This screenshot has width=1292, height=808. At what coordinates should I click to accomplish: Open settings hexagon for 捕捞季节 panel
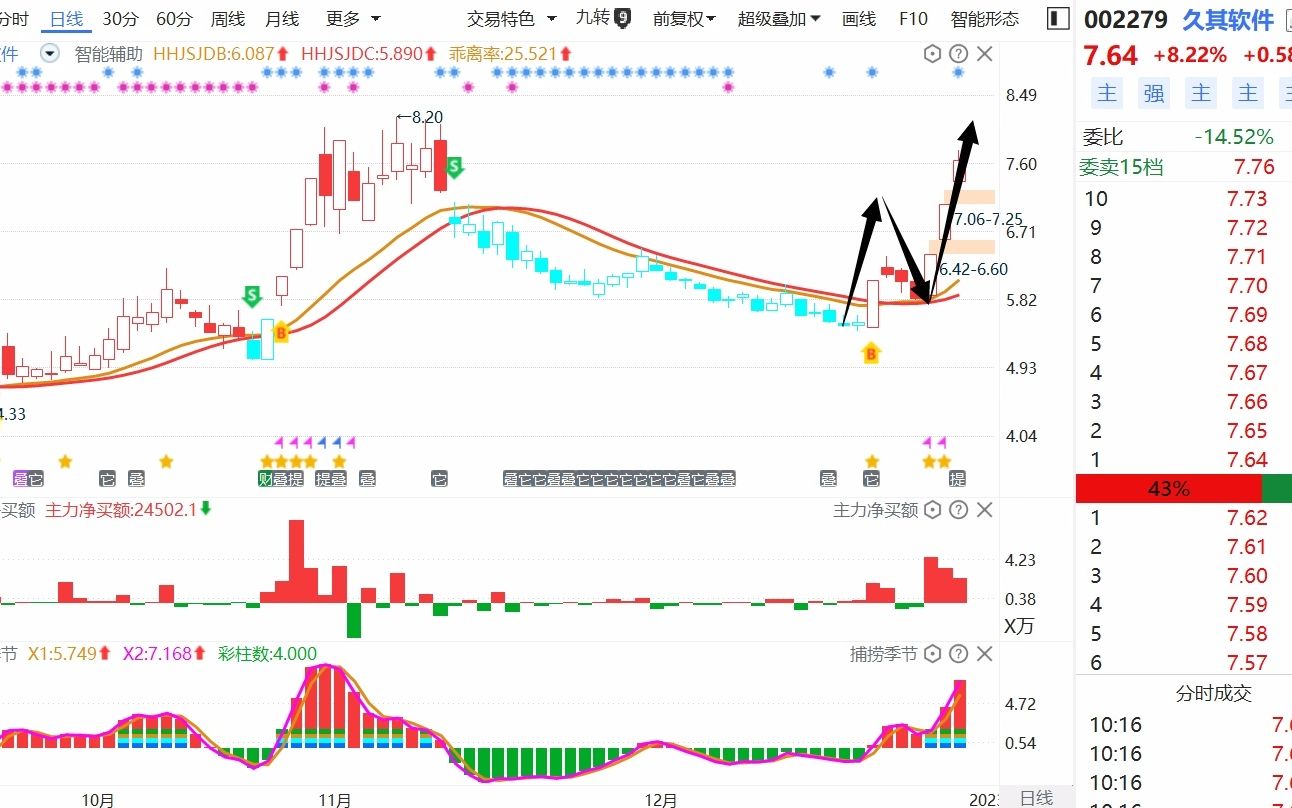click(933, 654)
